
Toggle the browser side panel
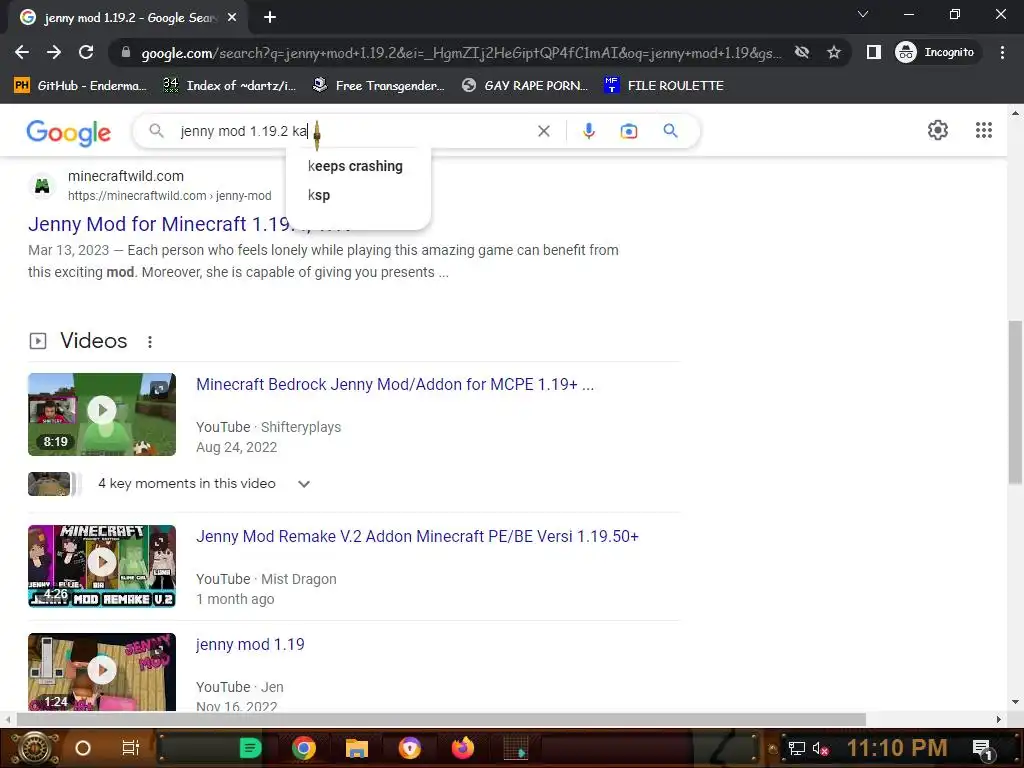click(x=873, y=52)
